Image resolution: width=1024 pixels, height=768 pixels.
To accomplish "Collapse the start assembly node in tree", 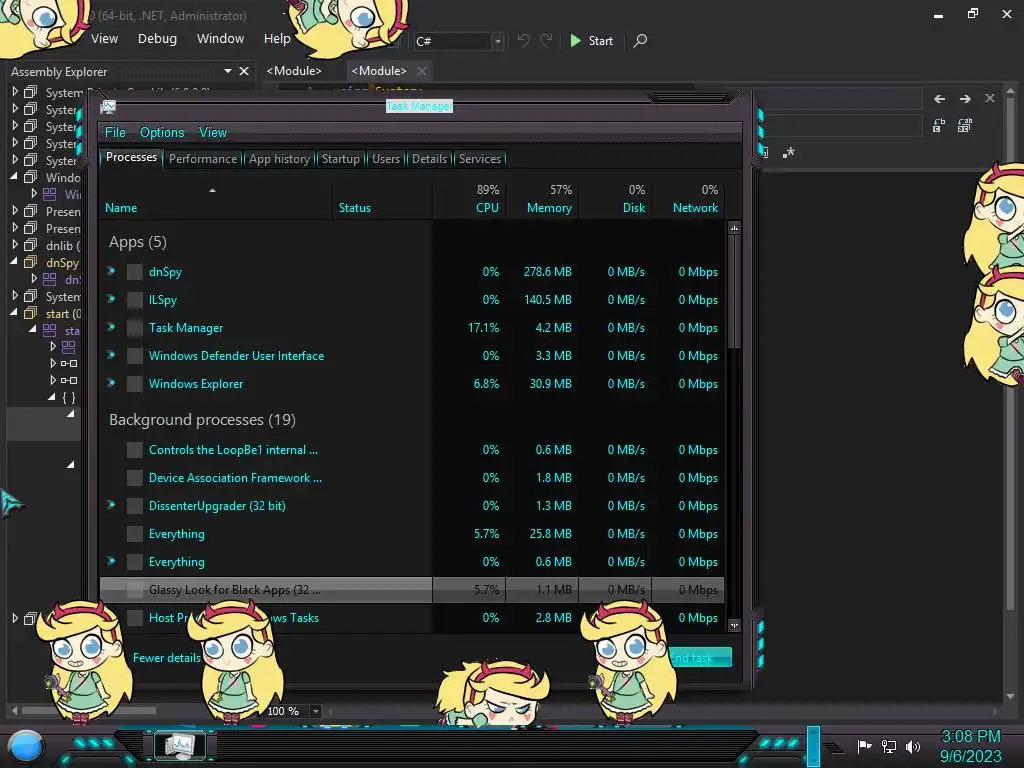I will tap(14, 312).
